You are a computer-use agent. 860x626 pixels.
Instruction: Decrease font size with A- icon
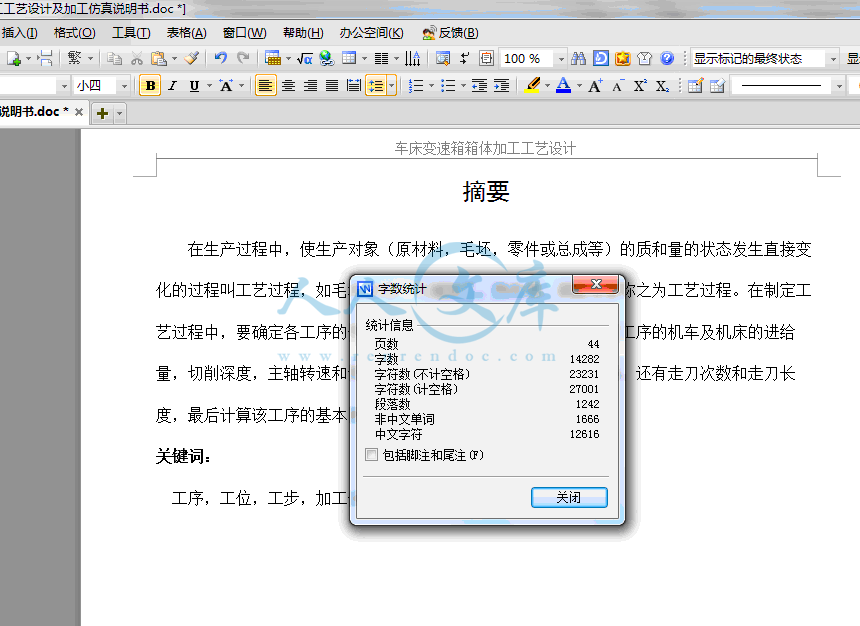[x=618, y=86]
